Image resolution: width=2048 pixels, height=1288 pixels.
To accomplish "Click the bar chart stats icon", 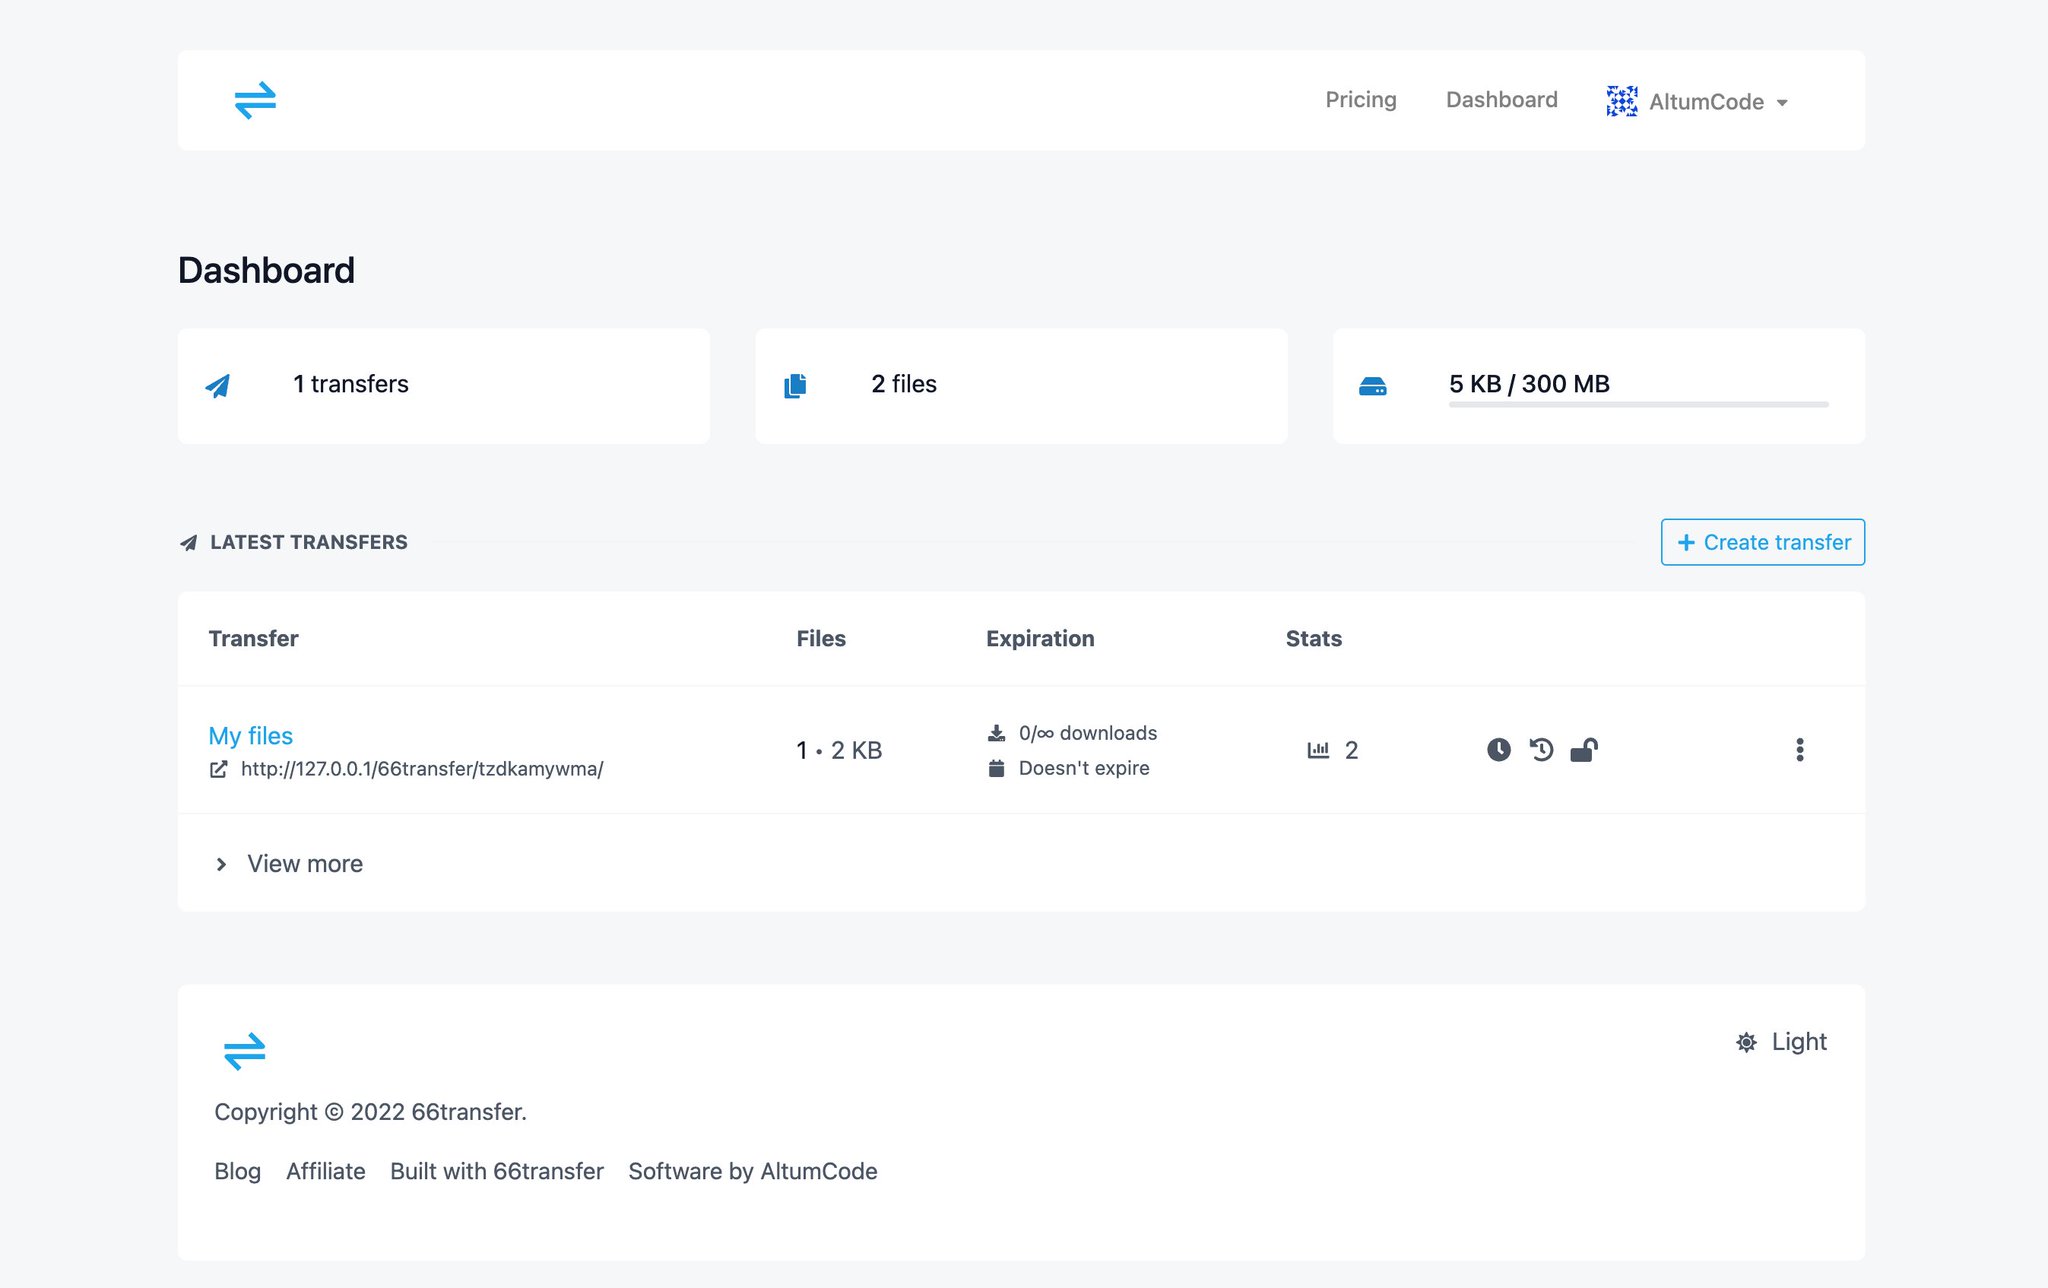I will click(x=1318, y=750).
